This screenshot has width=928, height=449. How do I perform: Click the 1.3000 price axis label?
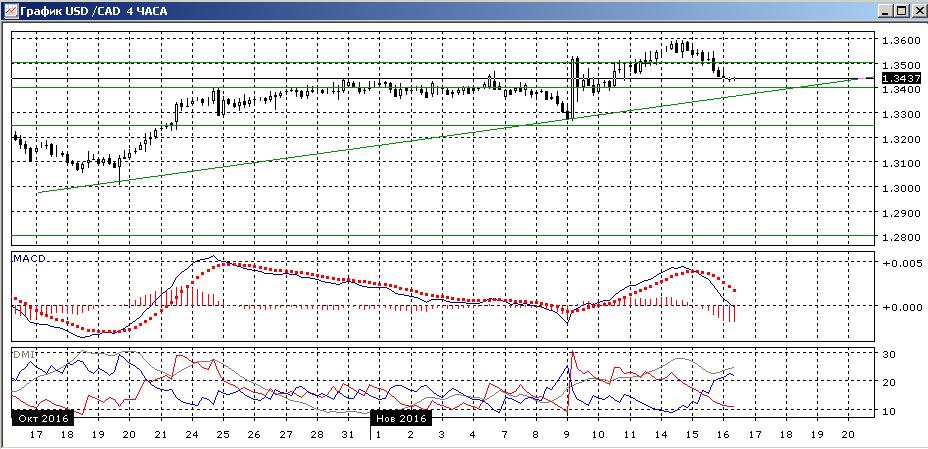pyautogui.click(x=899, y=188)
